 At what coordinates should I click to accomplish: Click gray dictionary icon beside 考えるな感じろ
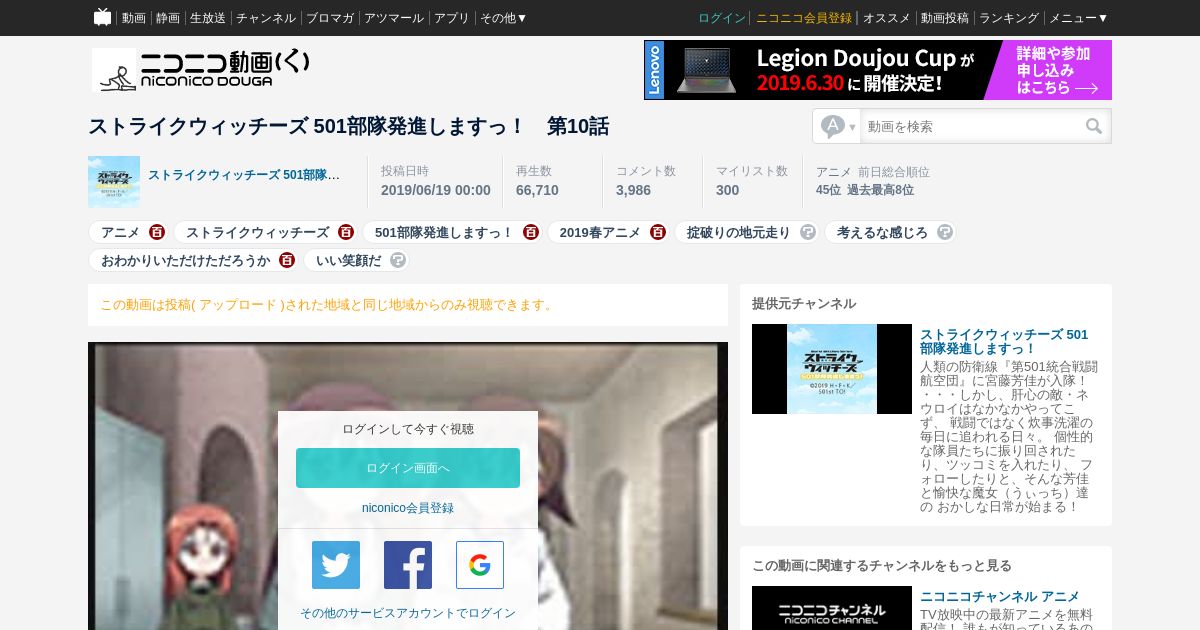pyautogui.click(x=945, y=232)
